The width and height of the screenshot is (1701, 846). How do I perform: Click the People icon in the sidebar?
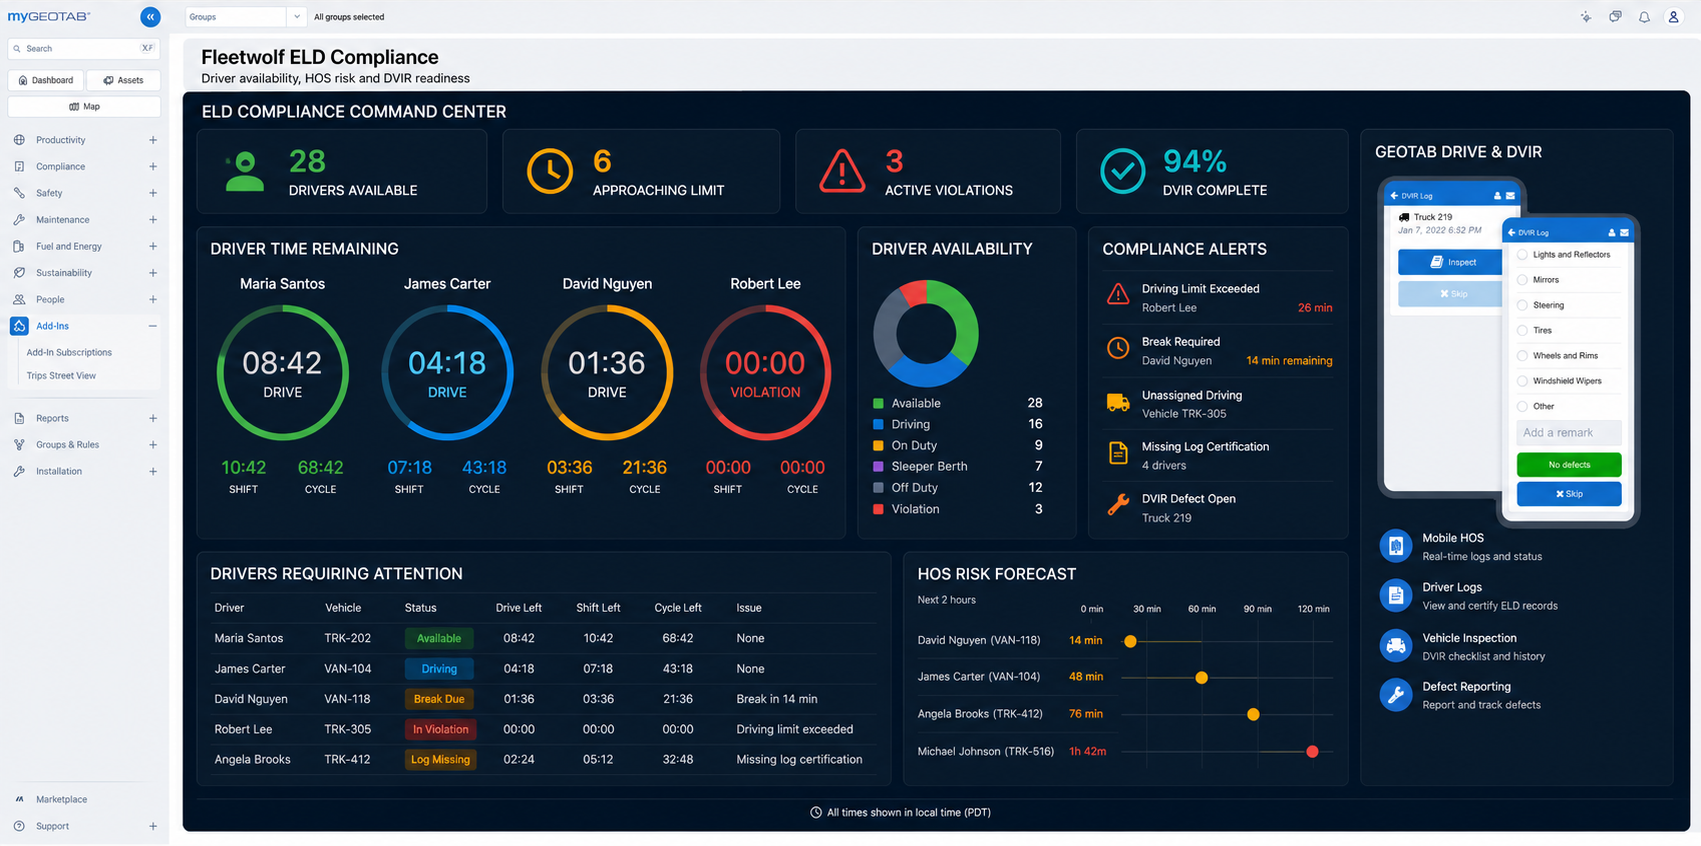pyautogui.click(x=19, y=299)
